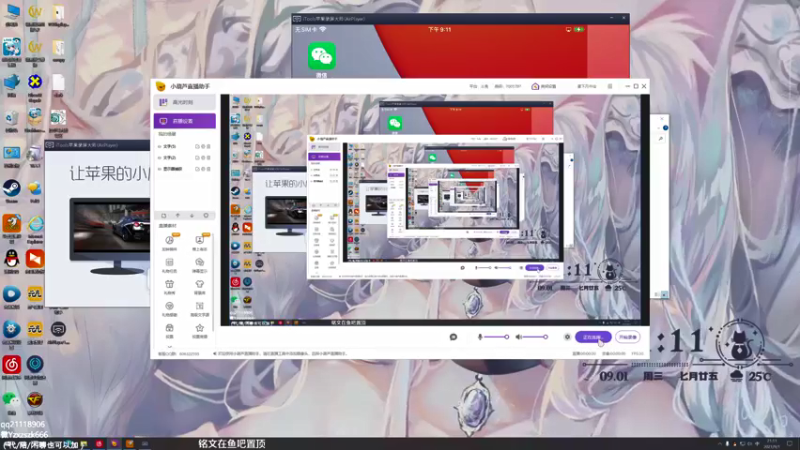Open the round face material widget
The height and width of the screenshot is (450, 800).
coord(169,308)
